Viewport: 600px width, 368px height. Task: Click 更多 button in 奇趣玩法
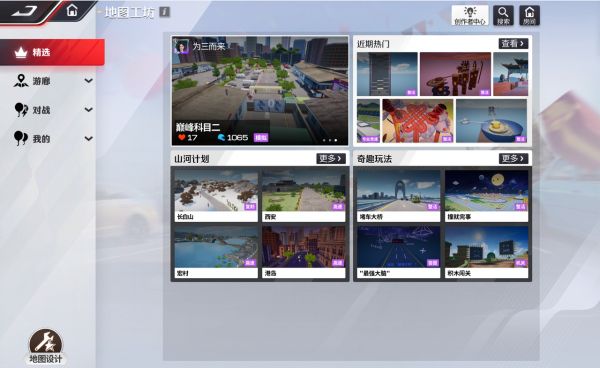(x=513, y=158)
